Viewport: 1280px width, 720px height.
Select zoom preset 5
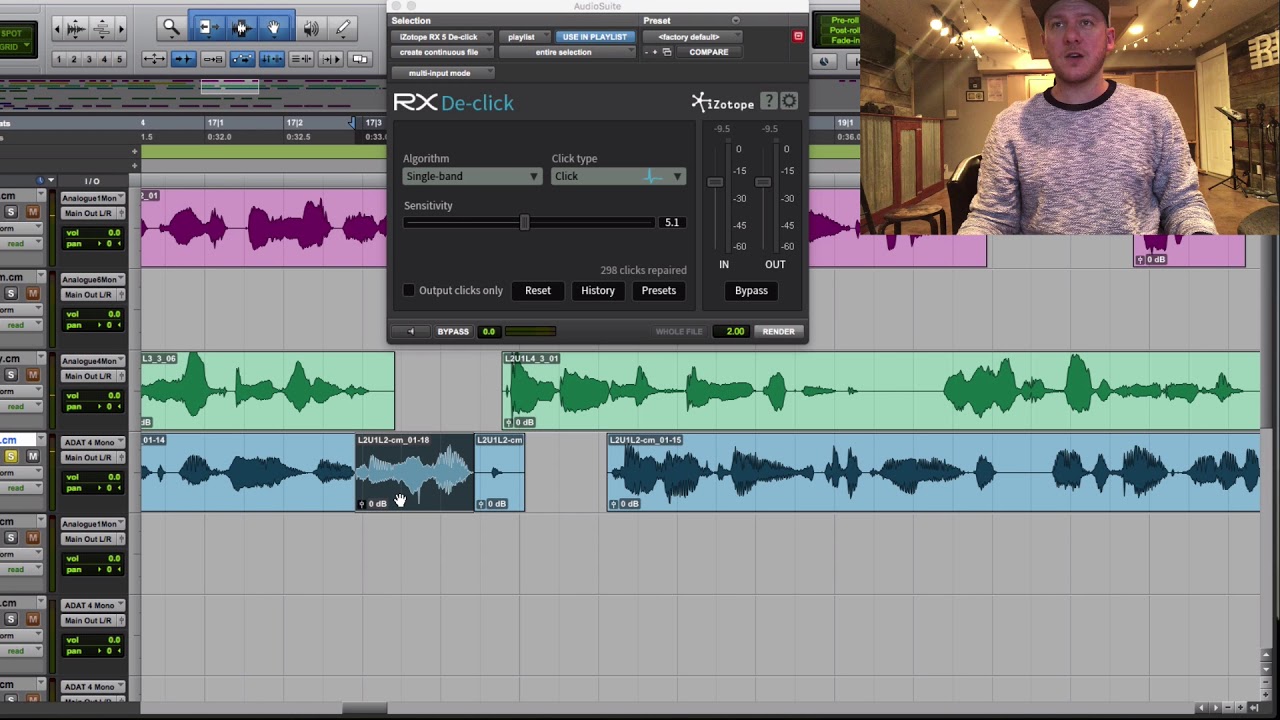[x=119, y=60]
